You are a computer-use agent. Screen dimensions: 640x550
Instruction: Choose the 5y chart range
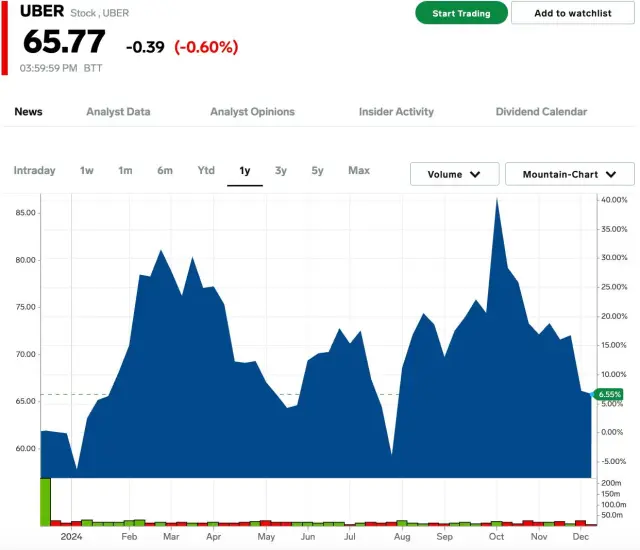(317, 171)
